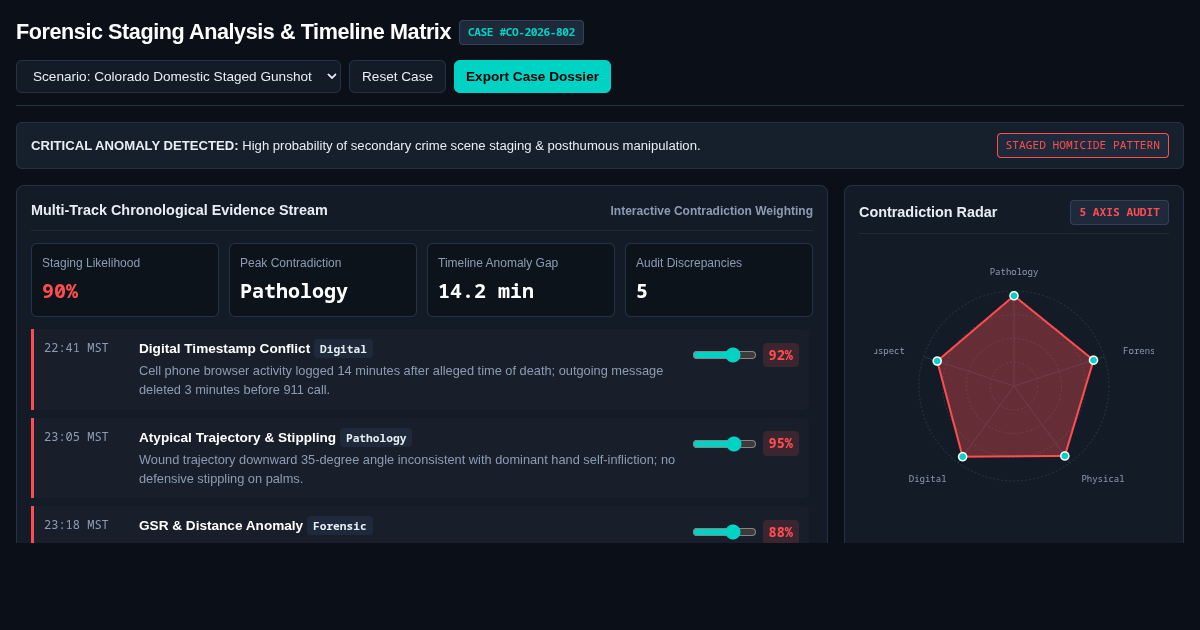Click the Pathology radar axis label

click(x=1014, y=272)
